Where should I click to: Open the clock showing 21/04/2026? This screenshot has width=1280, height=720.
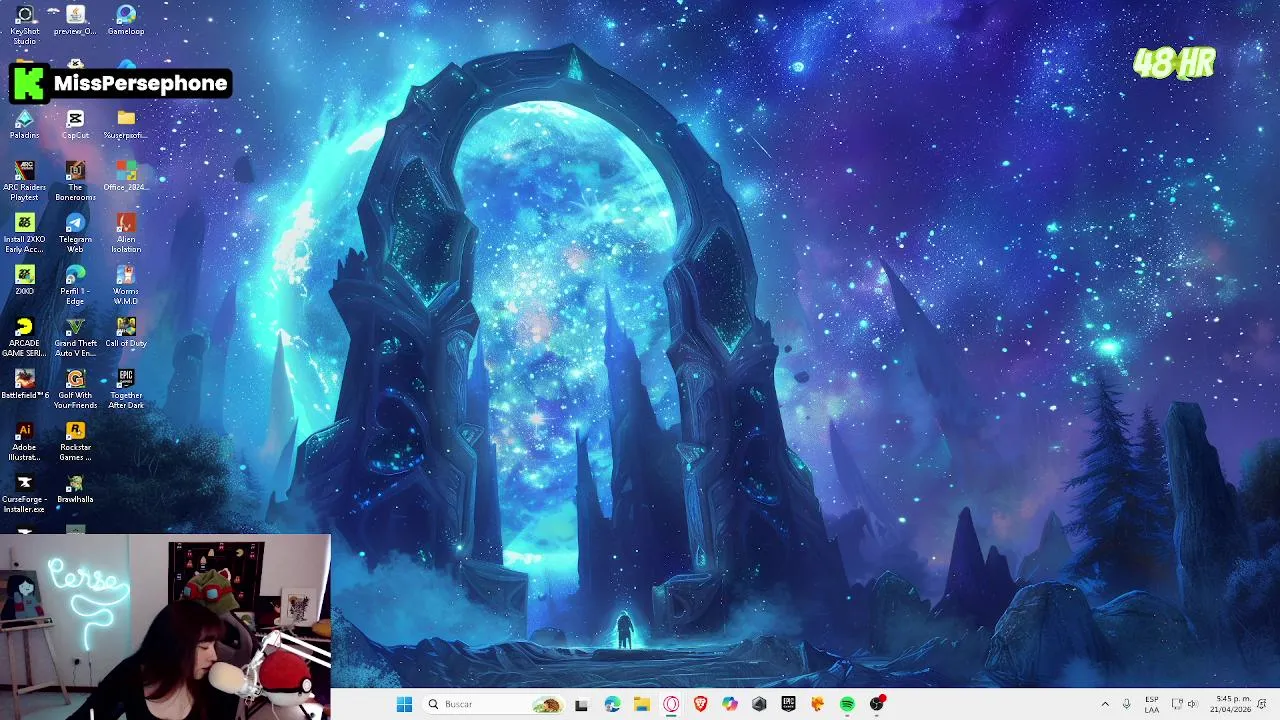[x=1230, y=704]
